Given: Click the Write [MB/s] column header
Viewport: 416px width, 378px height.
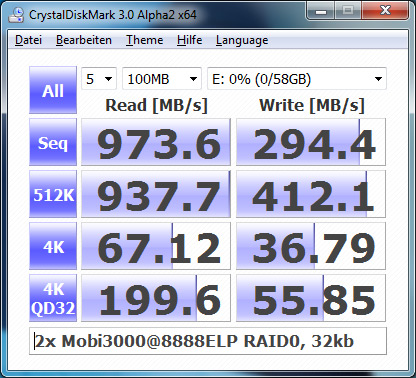Looking at the screenshot, I should tap(312, 105).
